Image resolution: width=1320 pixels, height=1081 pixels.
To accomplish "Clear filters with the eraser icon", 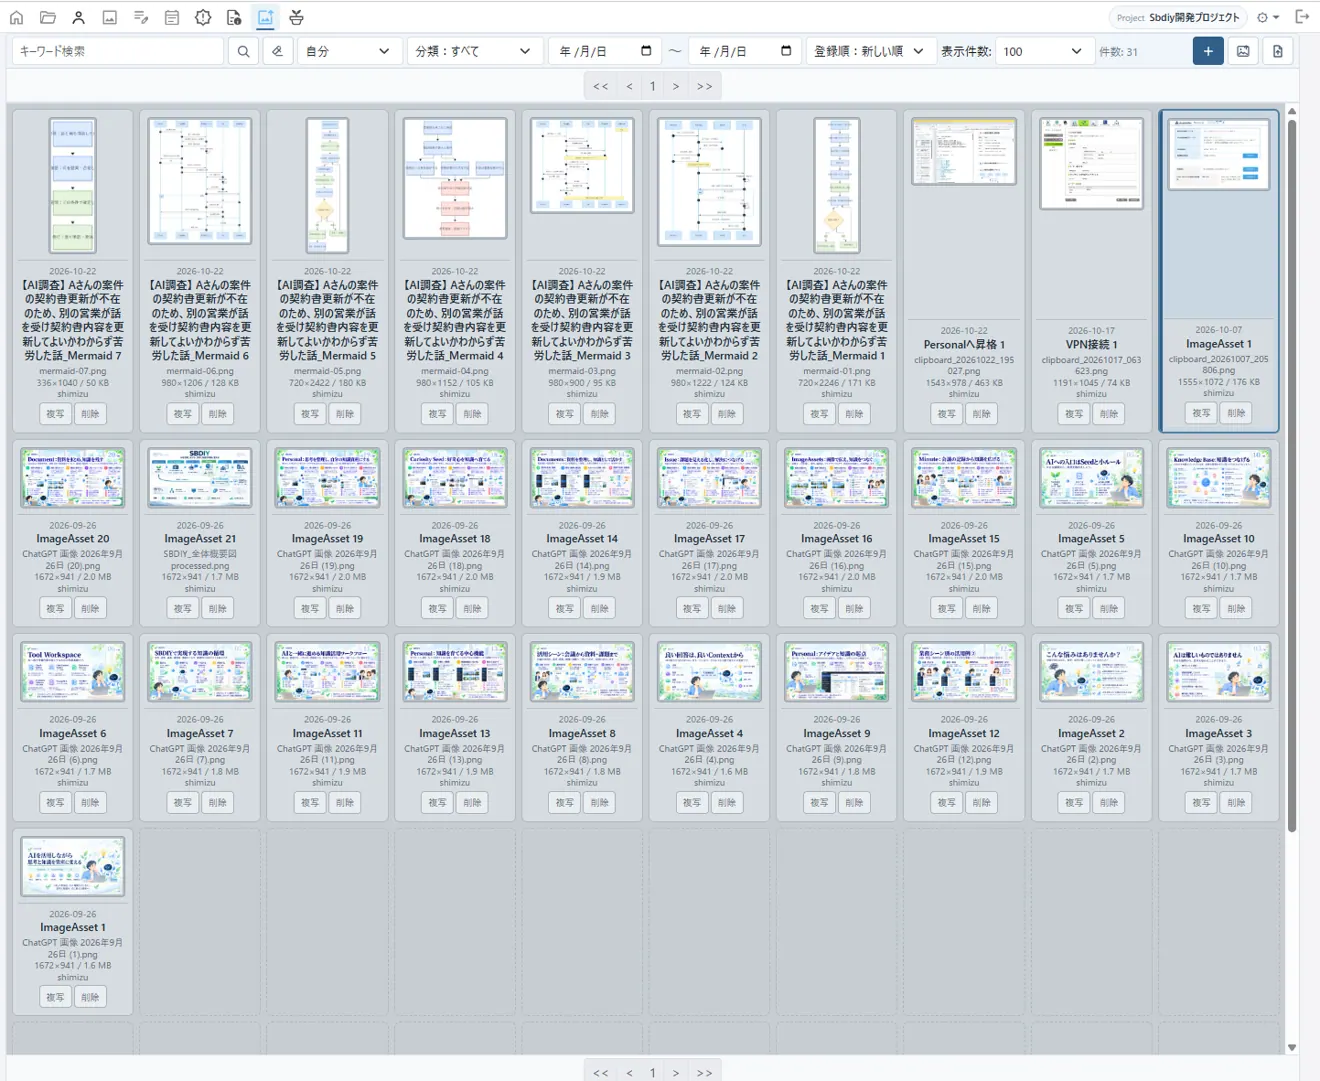I will tap(277, 51).
